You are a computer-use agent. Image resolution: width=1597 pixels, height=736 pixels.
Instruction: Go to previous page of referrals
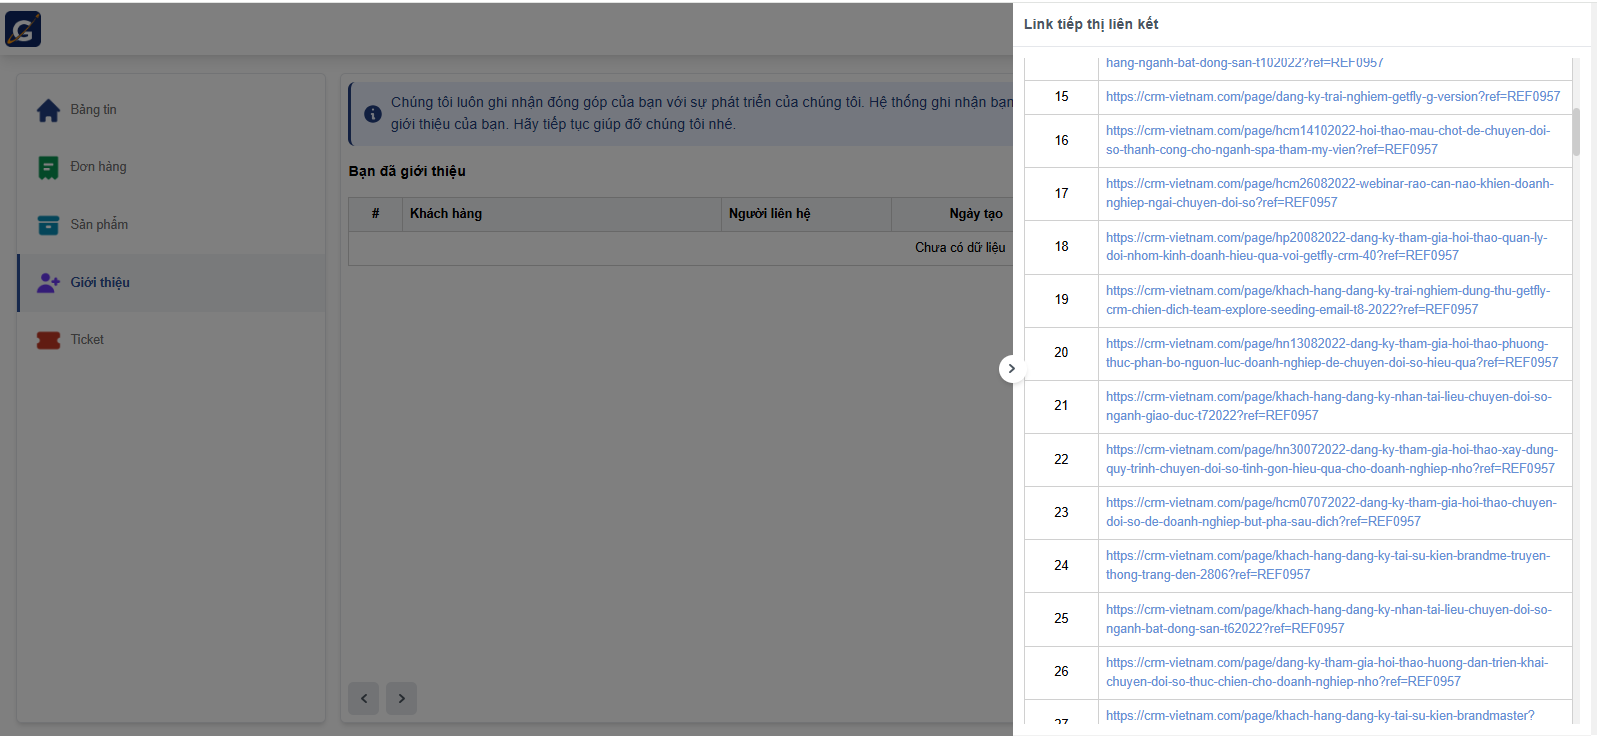point(364,698)
